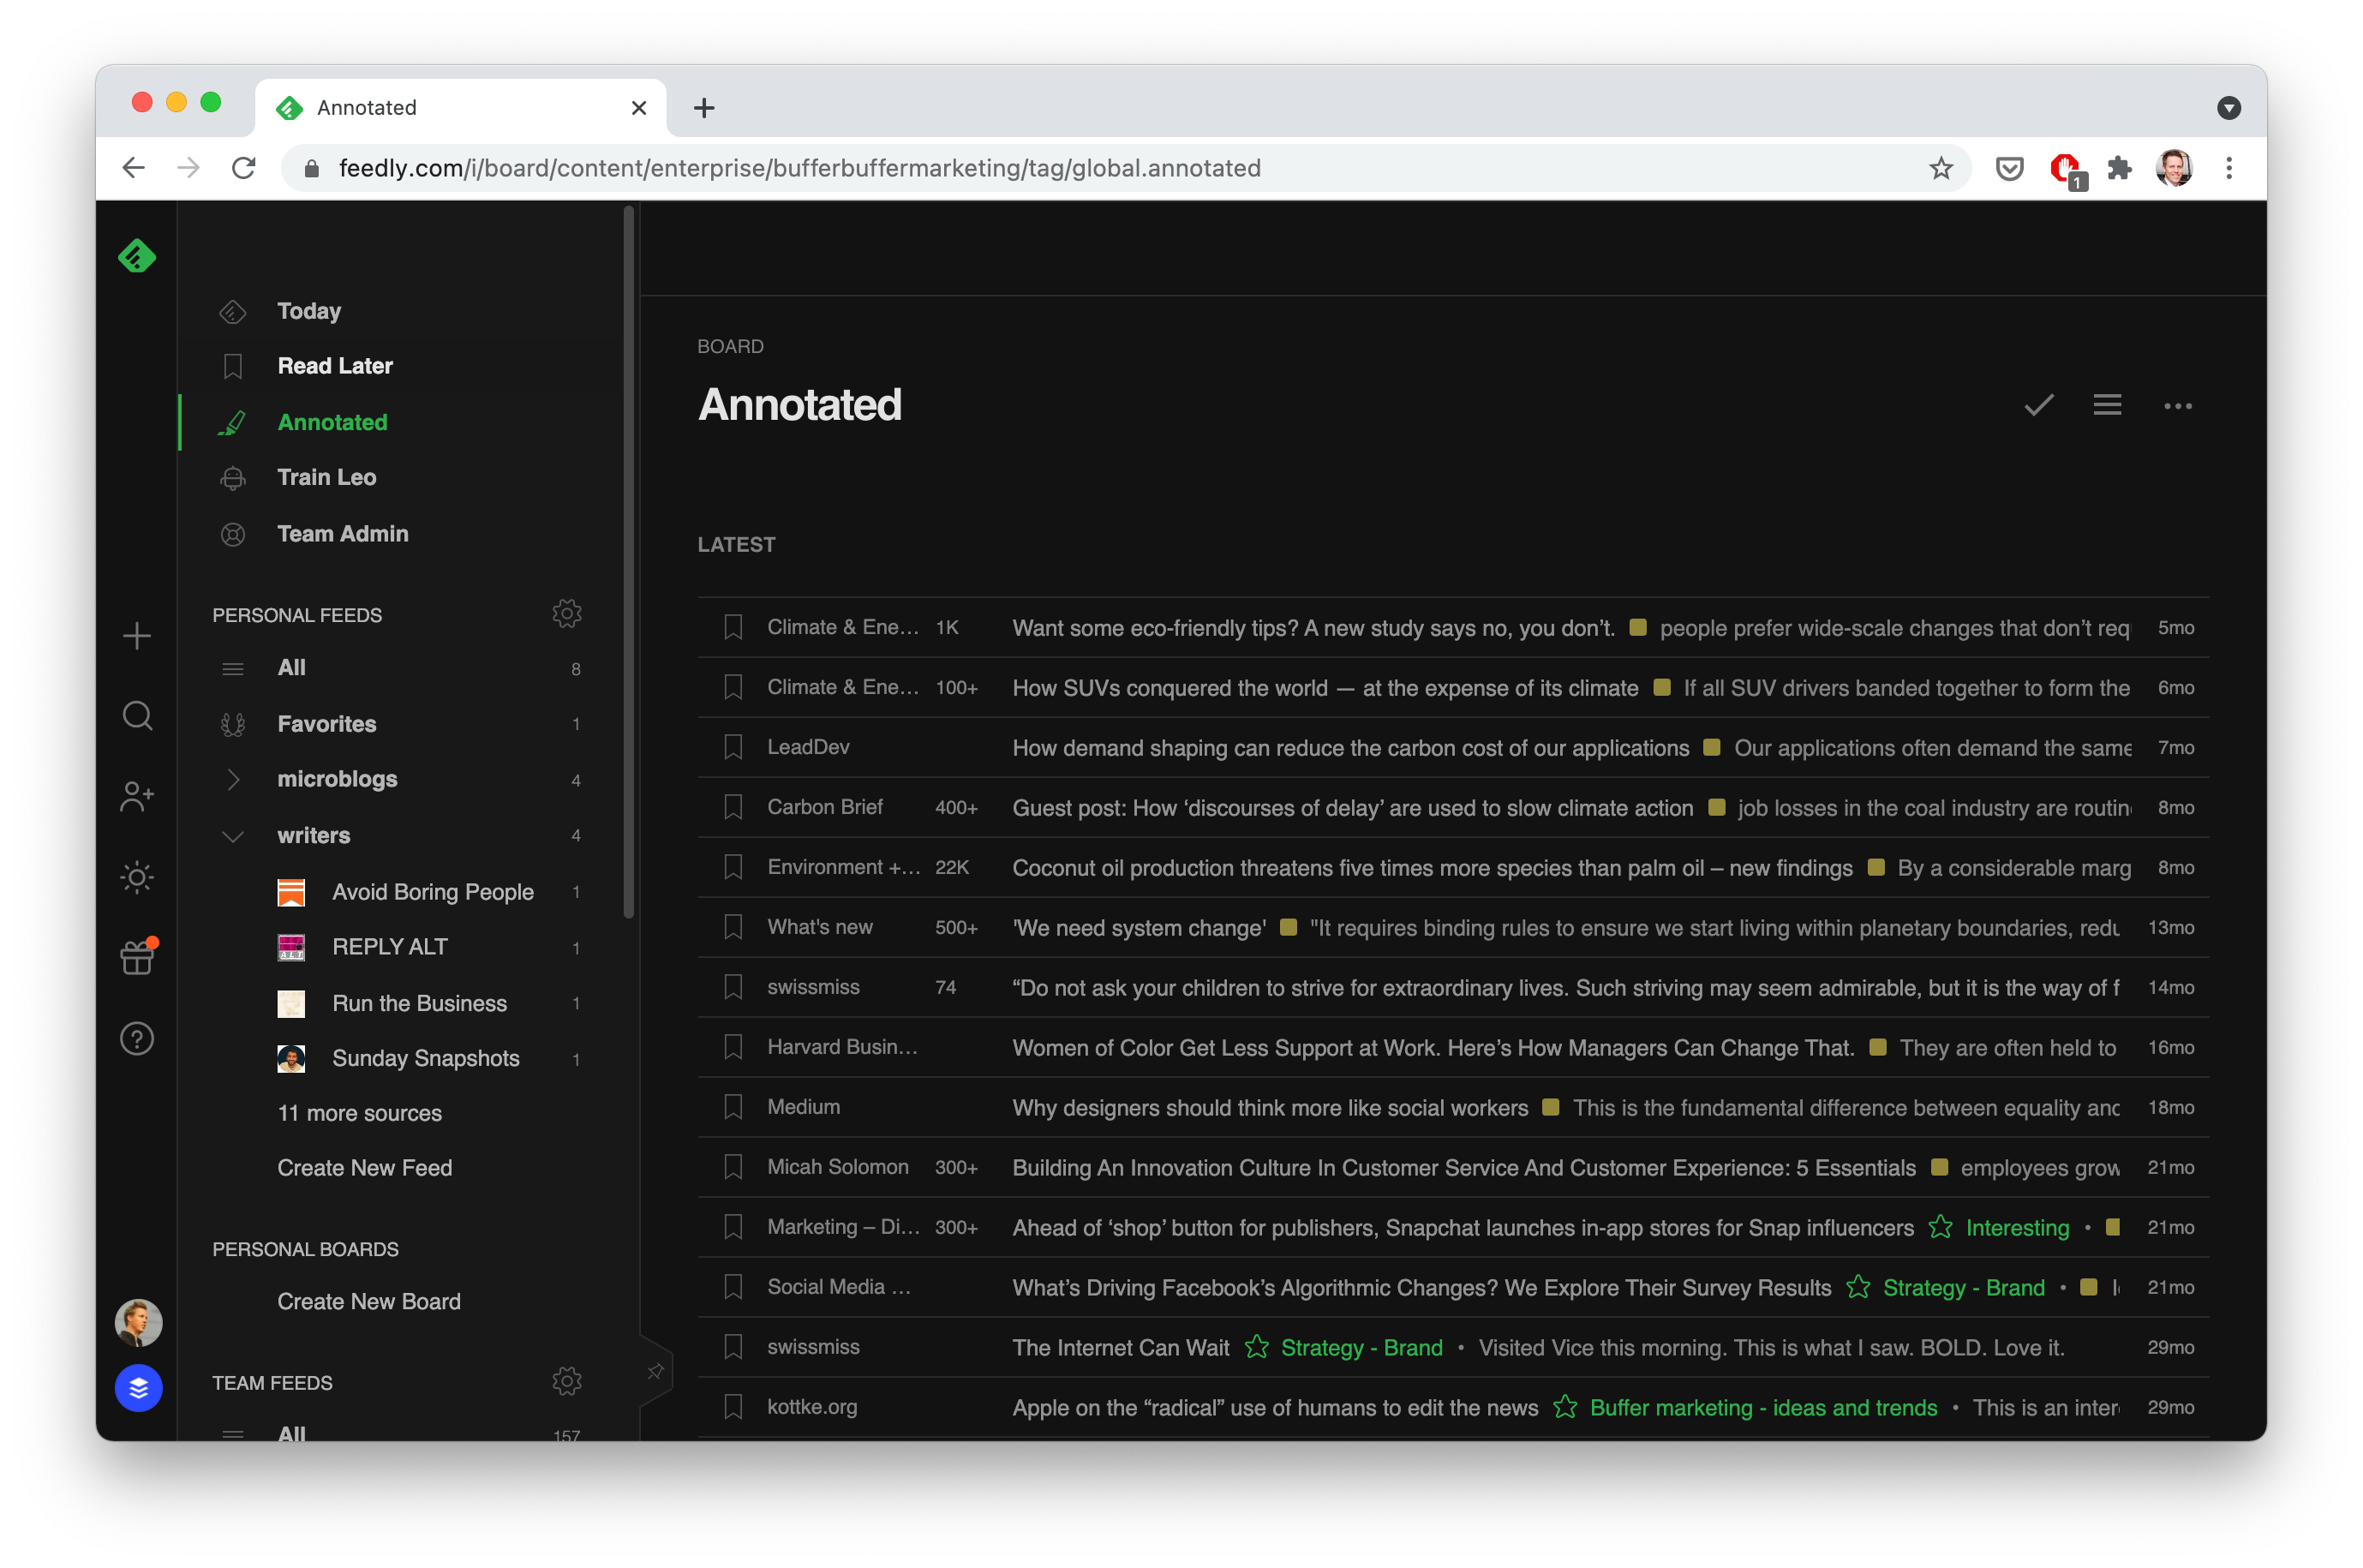Open Read Later in the sidebar

coord(335,366)
